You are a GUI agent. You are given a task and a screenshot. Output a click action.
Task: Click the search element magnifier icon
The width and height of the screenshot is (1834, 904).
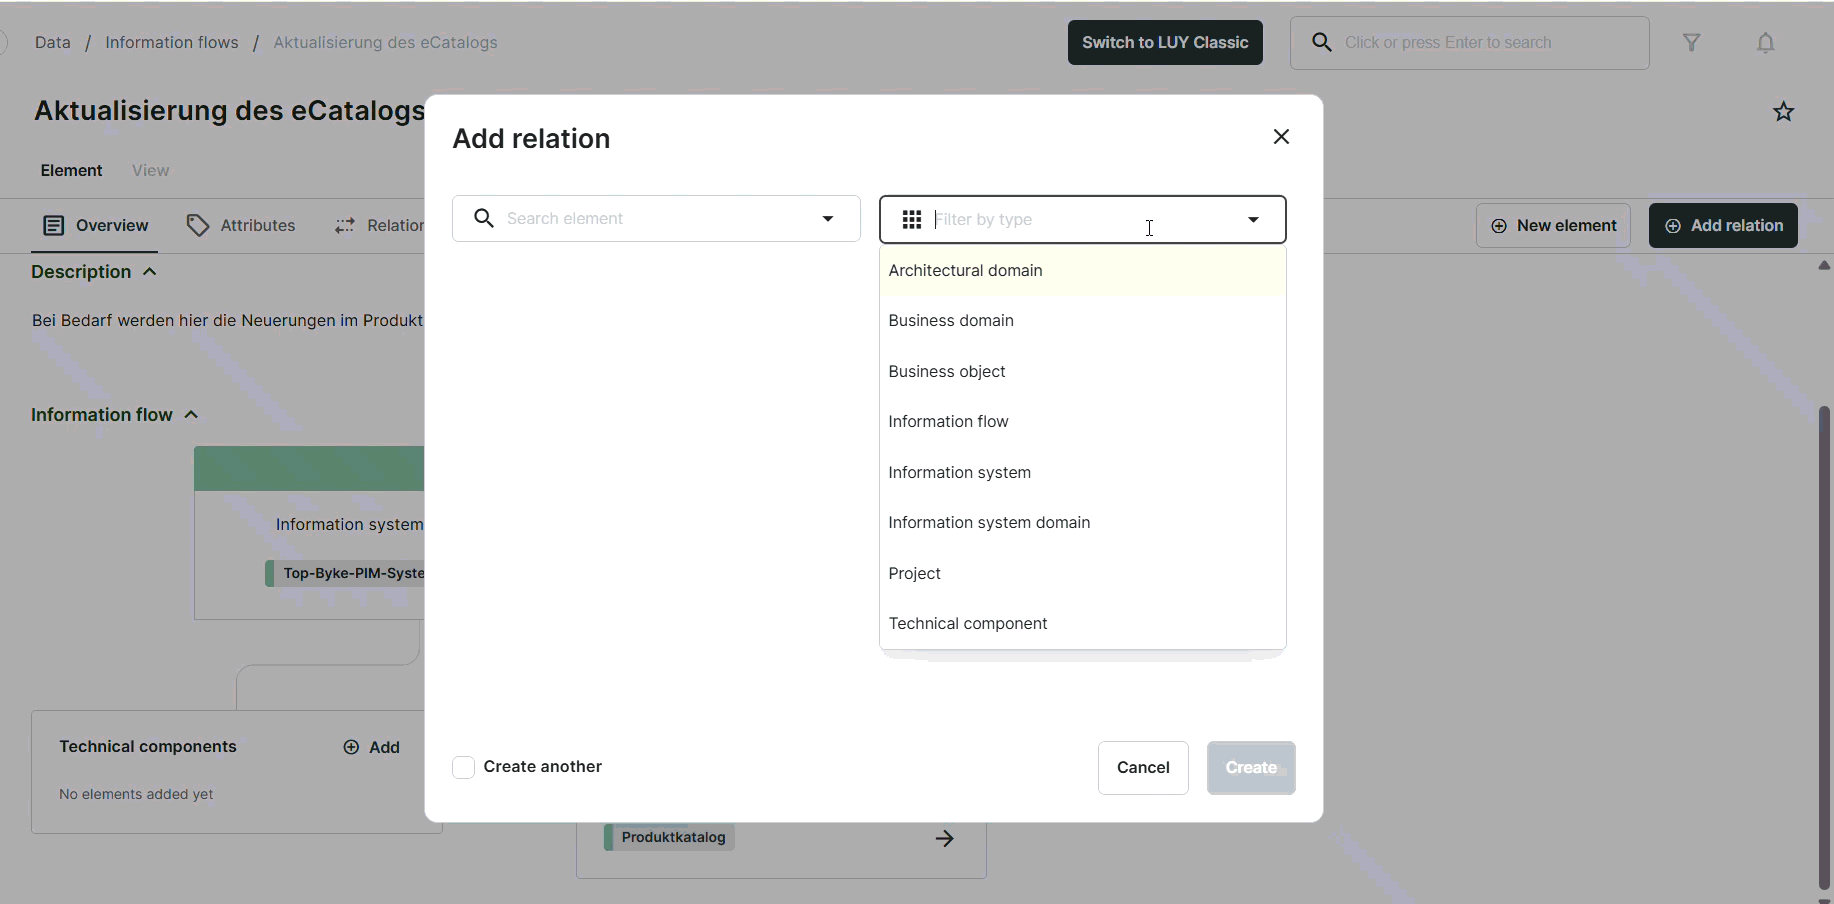(484, 219)
